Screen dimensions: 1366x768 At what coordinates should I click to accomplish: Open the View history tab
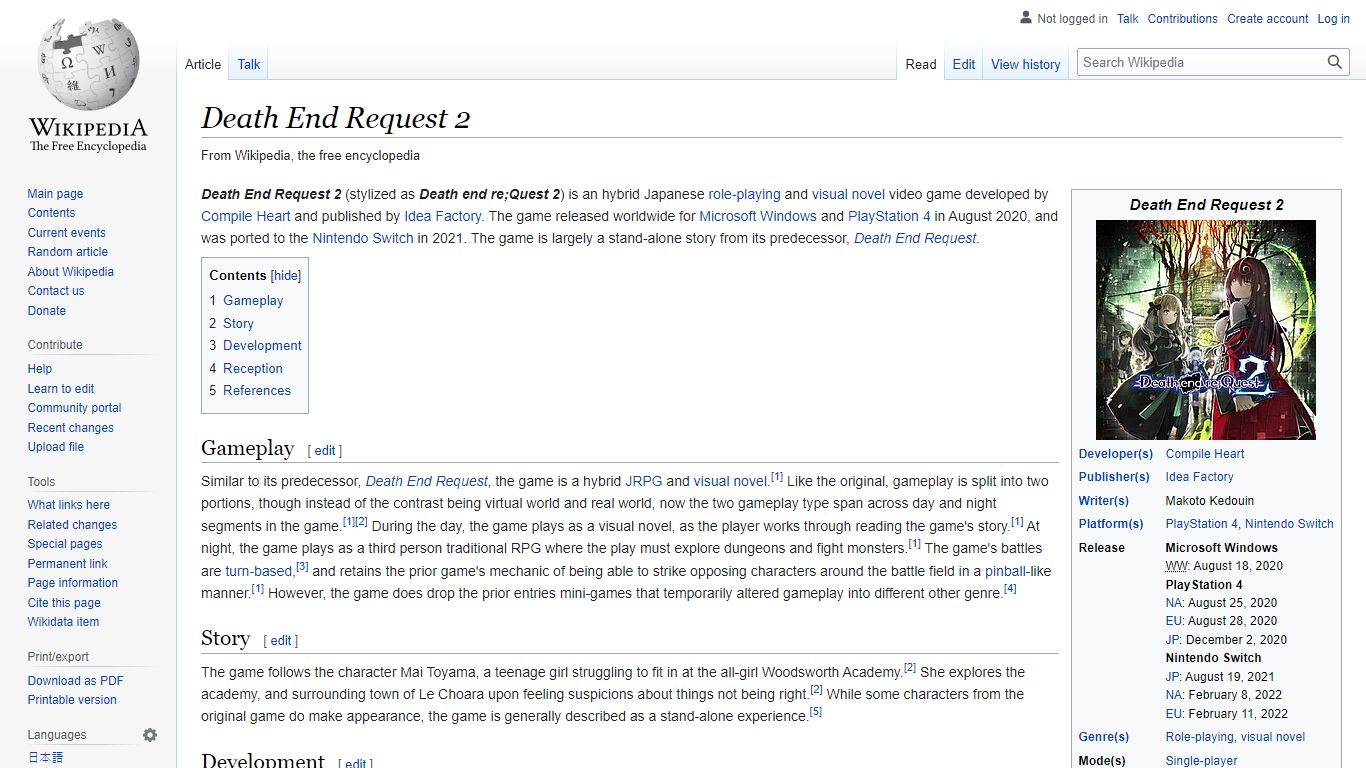pyautogui.click(x=1026, y=64)
